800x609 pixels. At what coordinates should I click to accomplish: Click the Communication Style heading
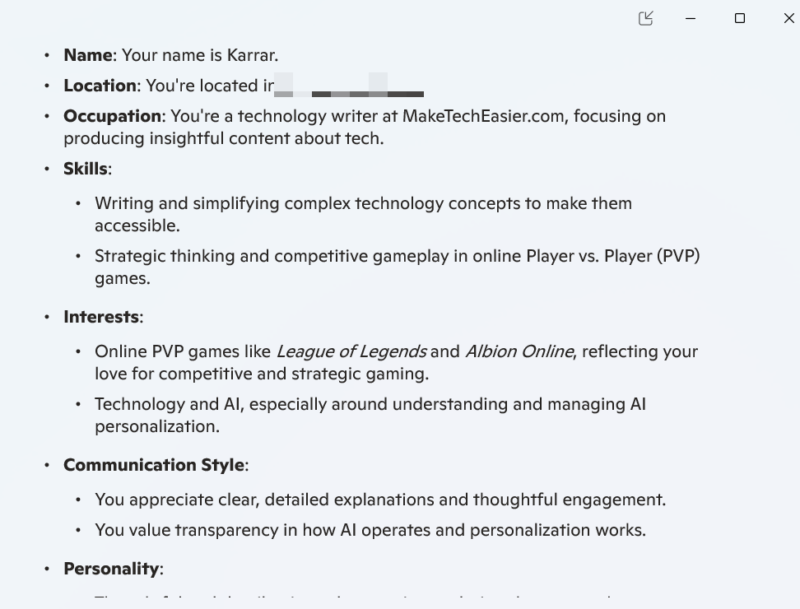(154, 465)
